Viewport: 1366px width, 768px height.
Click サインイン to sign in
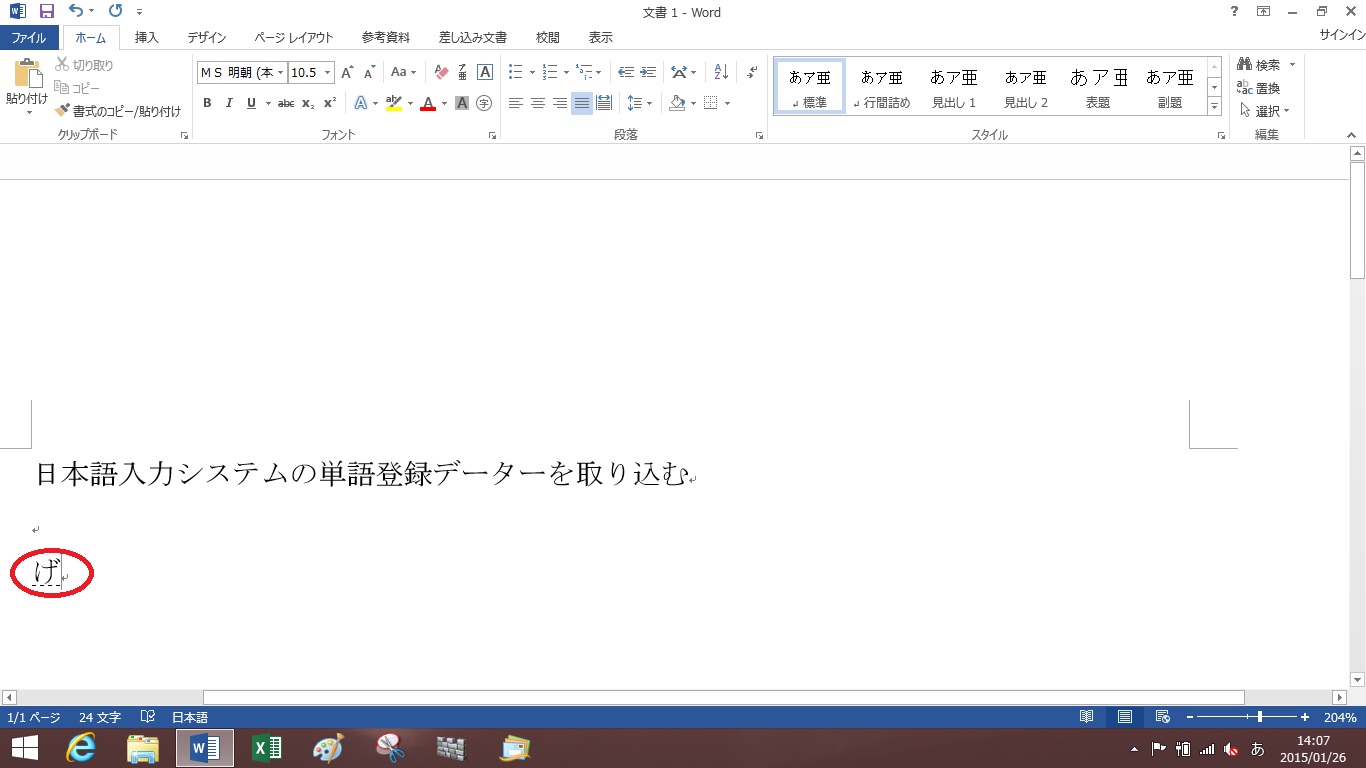click(x=1342, y=35)
